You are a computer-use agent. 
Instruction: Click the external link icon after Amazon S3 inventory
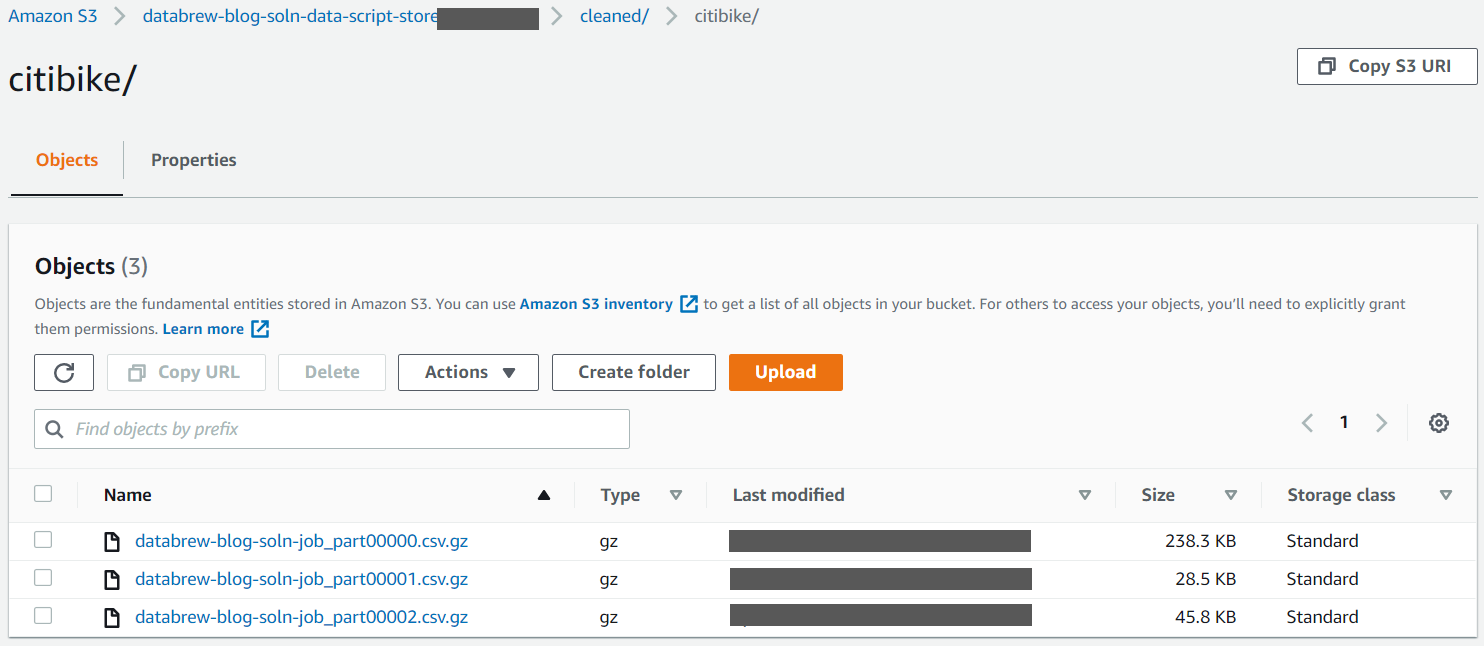click(x=689, y=304)
